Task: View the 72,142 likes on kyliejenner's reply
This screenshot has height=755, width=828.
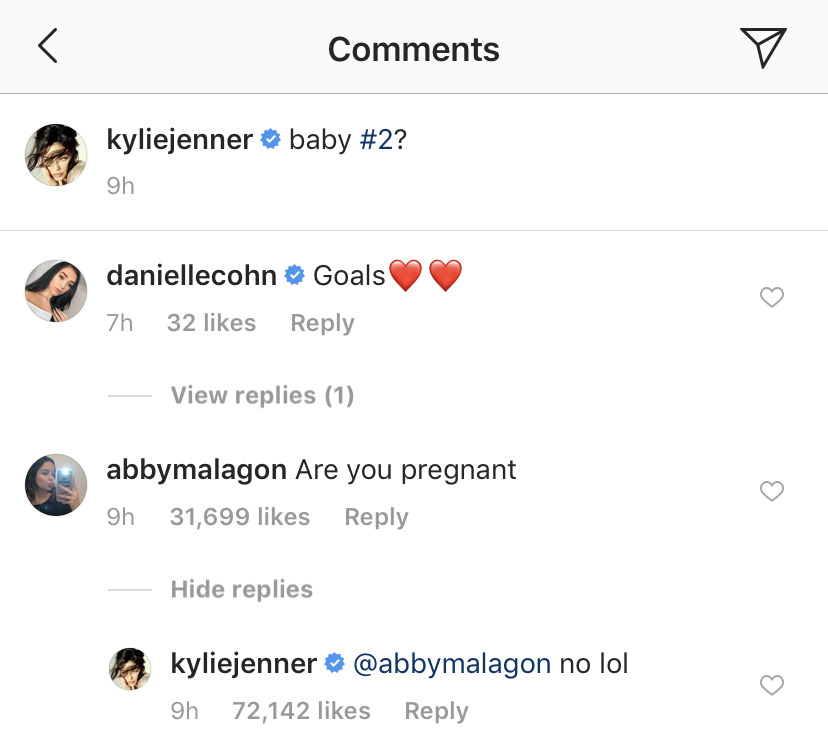Action: [301, 711]
